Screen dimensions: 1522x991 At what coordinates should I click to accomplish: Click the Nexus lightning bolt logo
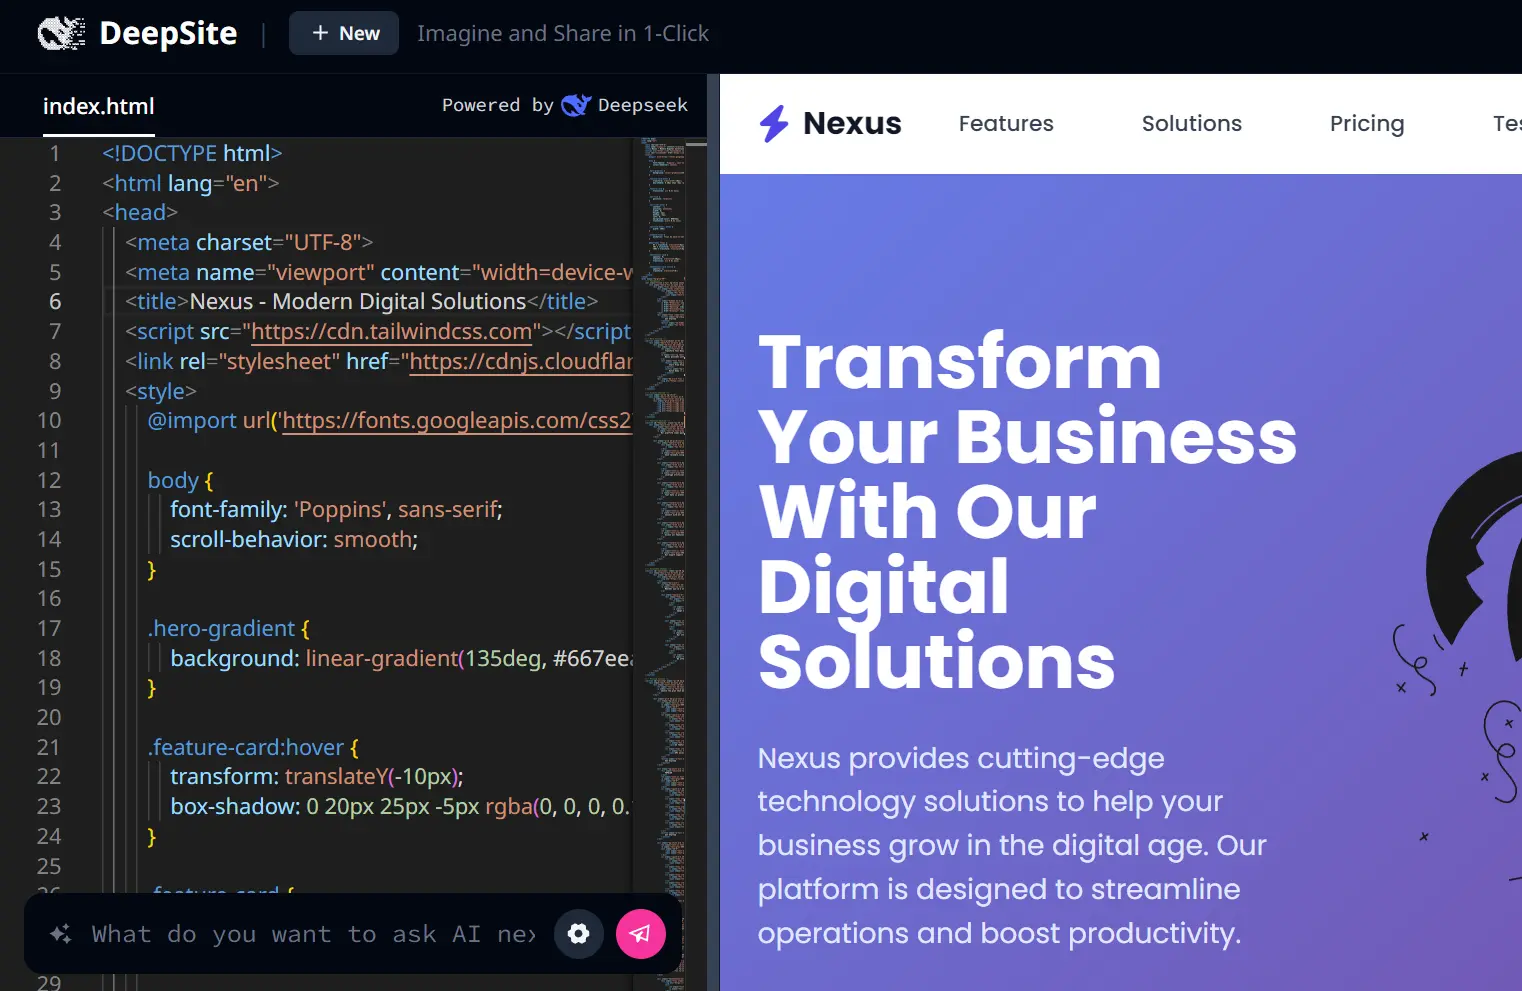click(773, 124)
